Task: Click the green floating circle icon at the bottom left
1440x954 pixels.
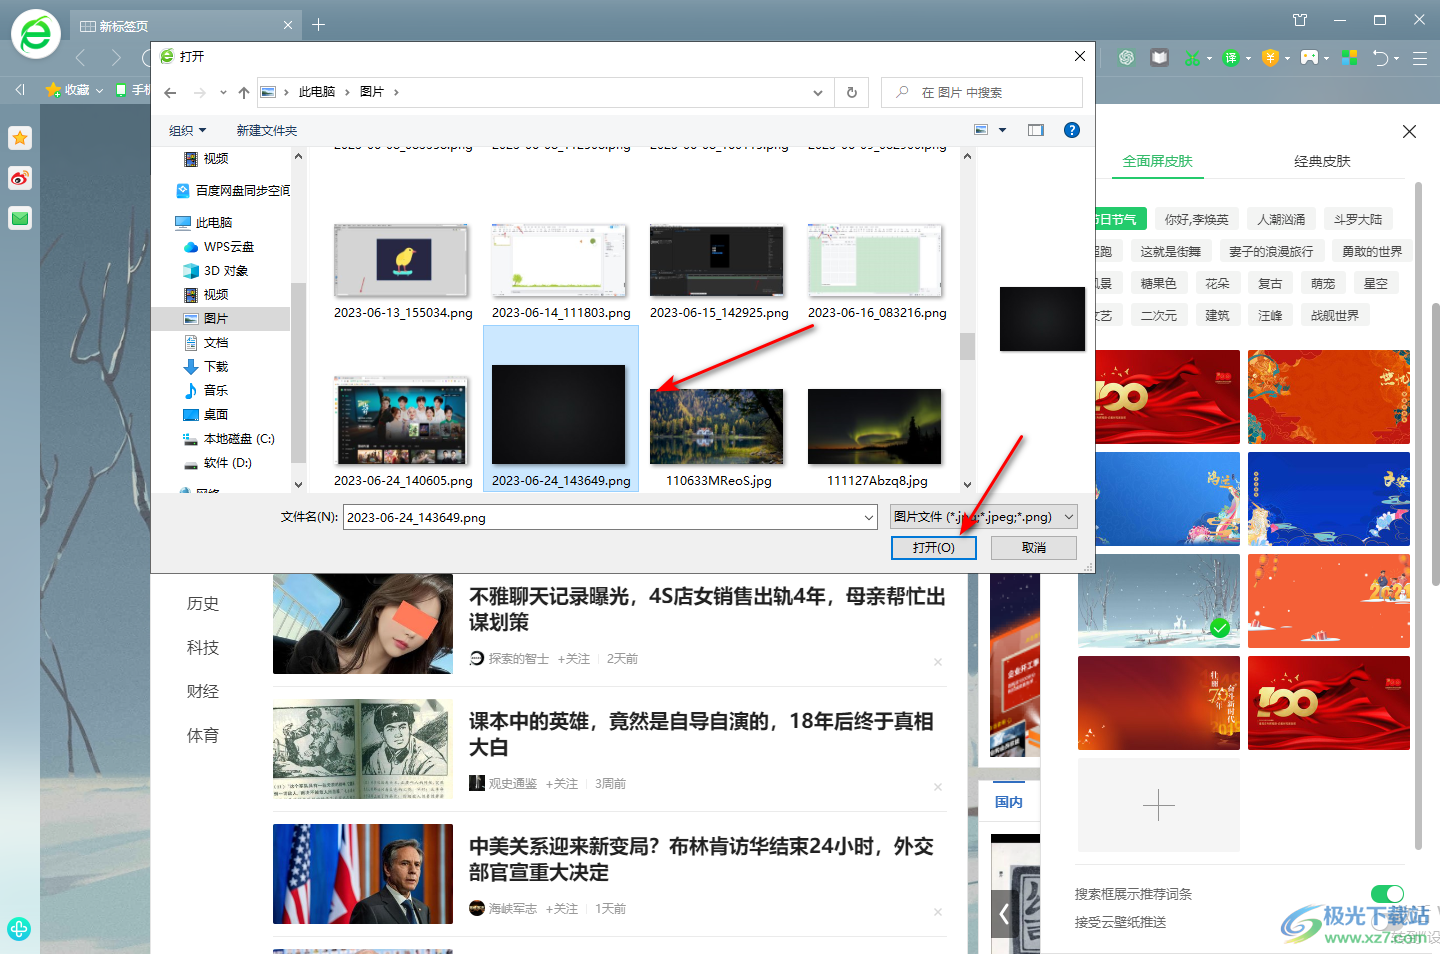Action: 18,928
